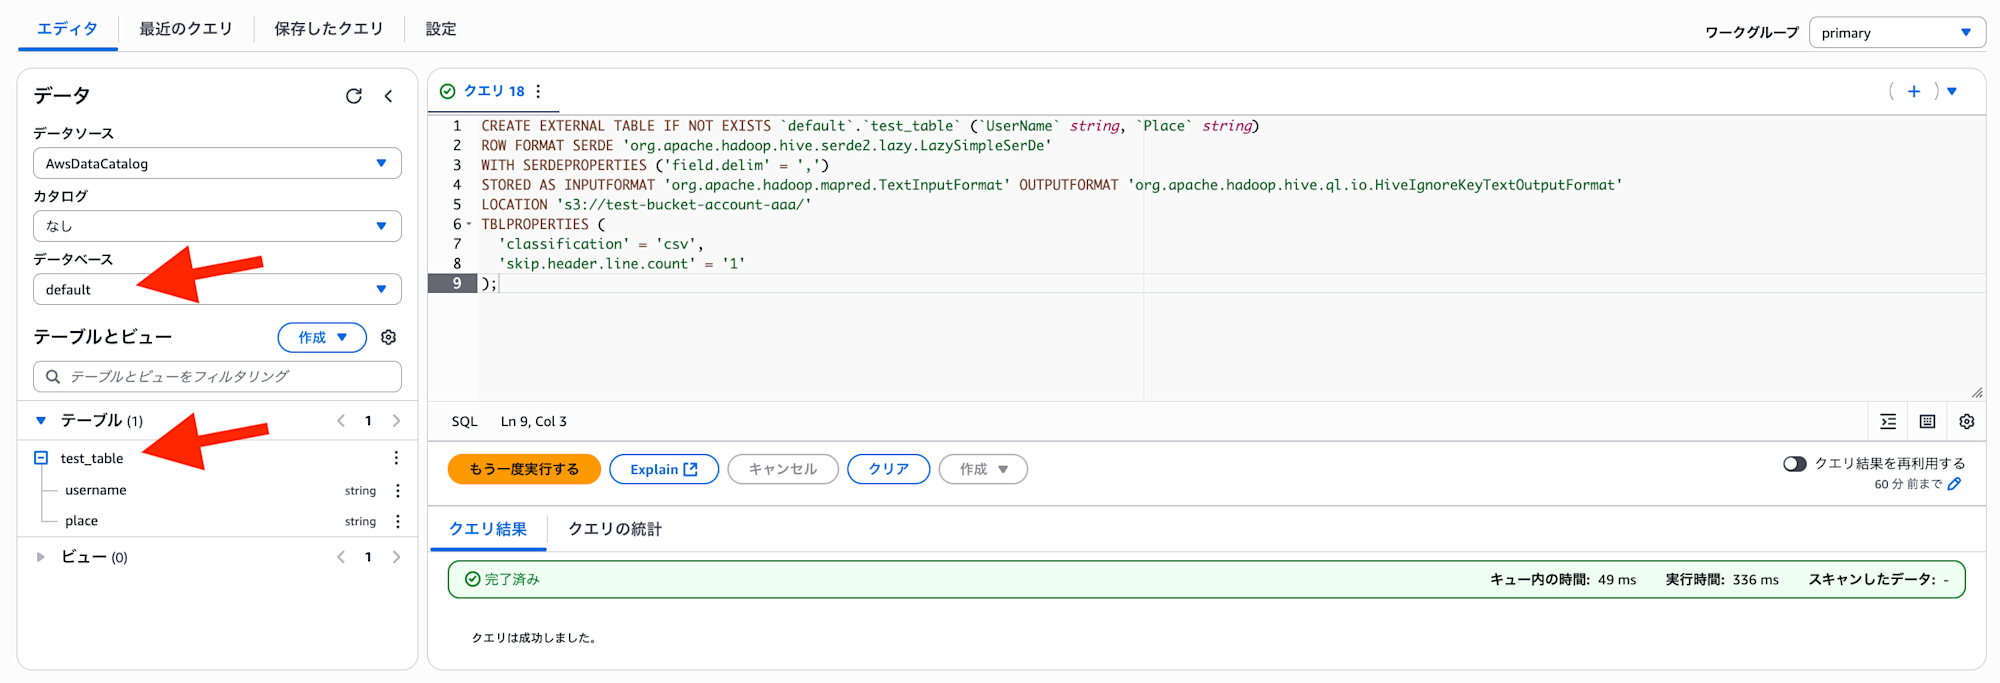Switch to Saved queries tab

pos(329,29)
